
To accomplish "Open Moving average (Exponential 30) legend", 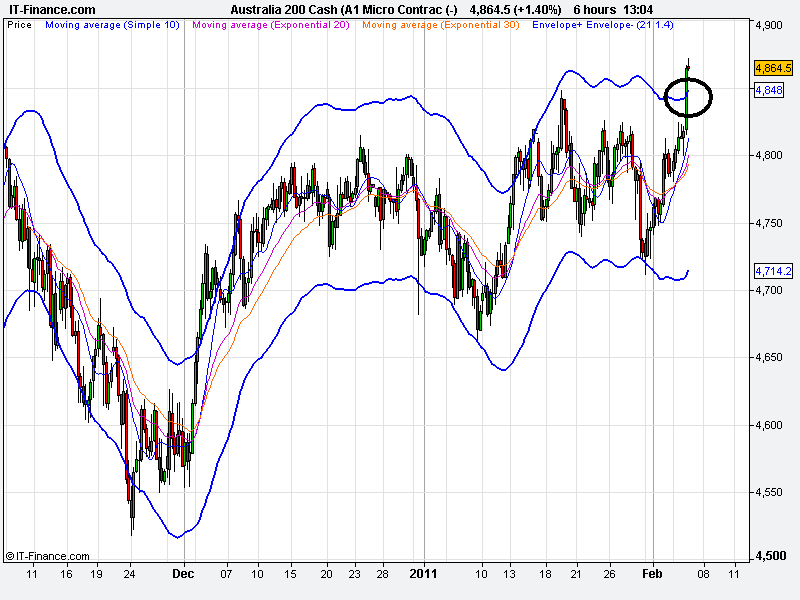I will 441,24.
